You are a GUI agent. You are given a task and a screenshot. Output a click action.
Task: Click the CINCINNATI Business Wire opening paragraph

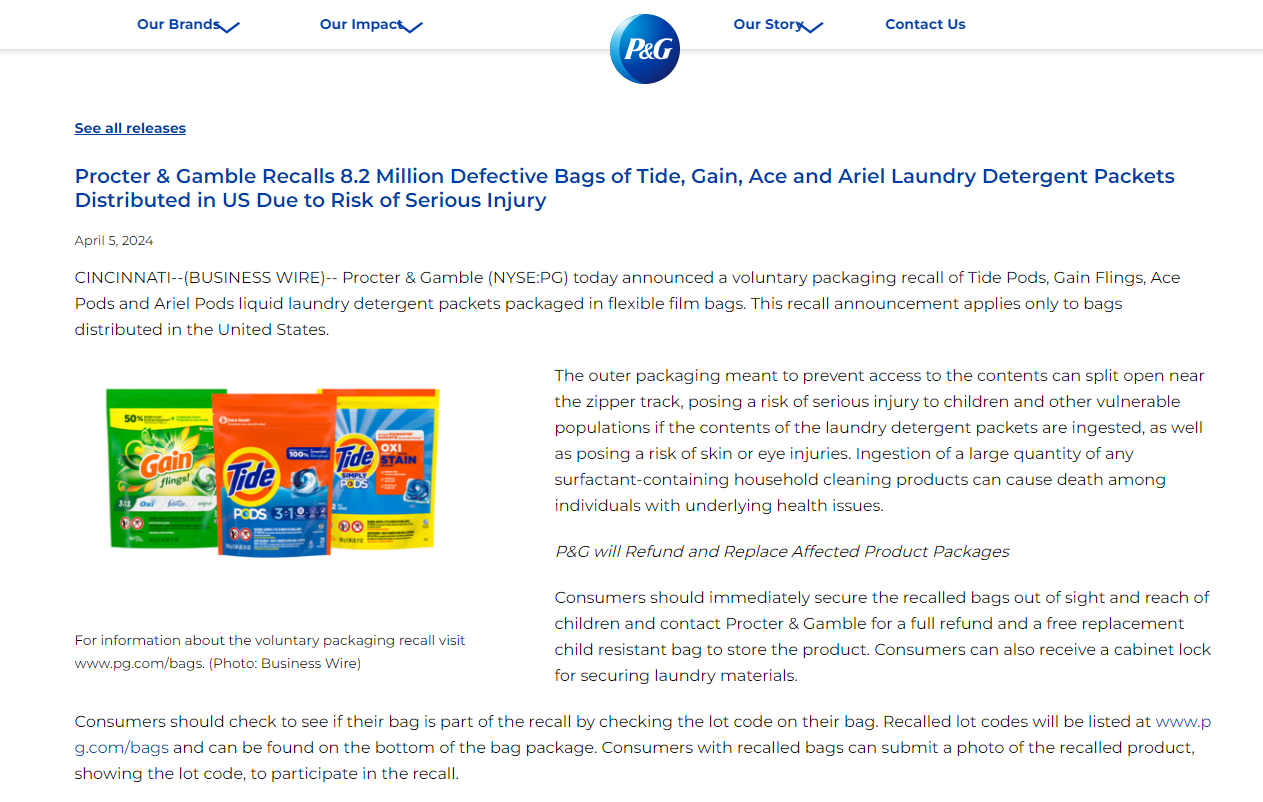pos(627,303)
